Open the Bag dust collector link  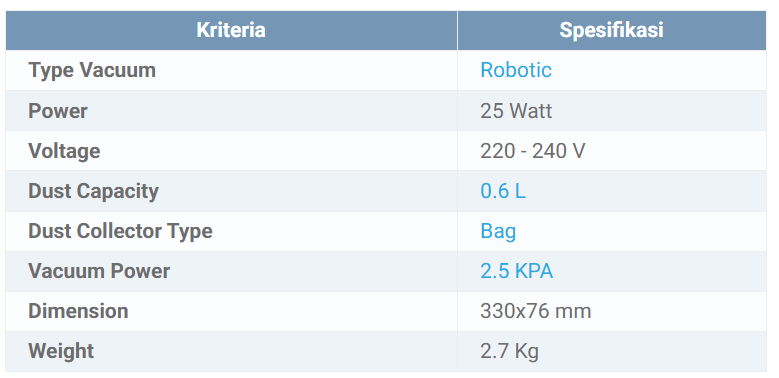tap(498, 231)
